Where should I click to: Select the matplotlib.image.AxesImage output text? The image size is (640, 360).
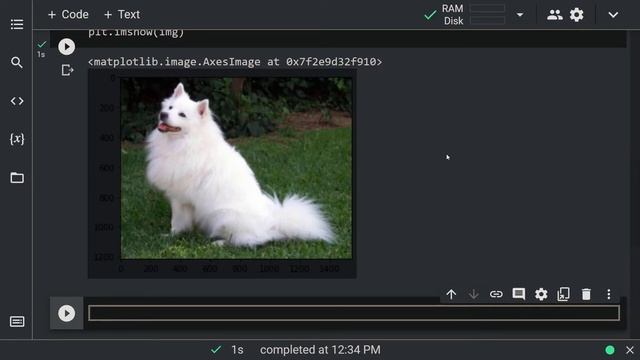(235, 62)
